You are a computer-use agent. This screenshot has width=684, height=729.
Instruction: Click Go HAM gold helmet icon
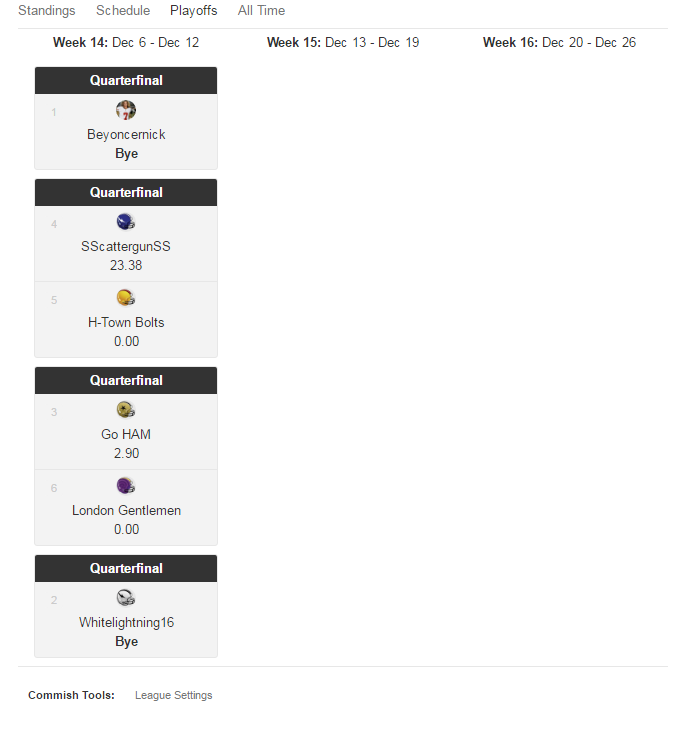click(x=126, y=410)
